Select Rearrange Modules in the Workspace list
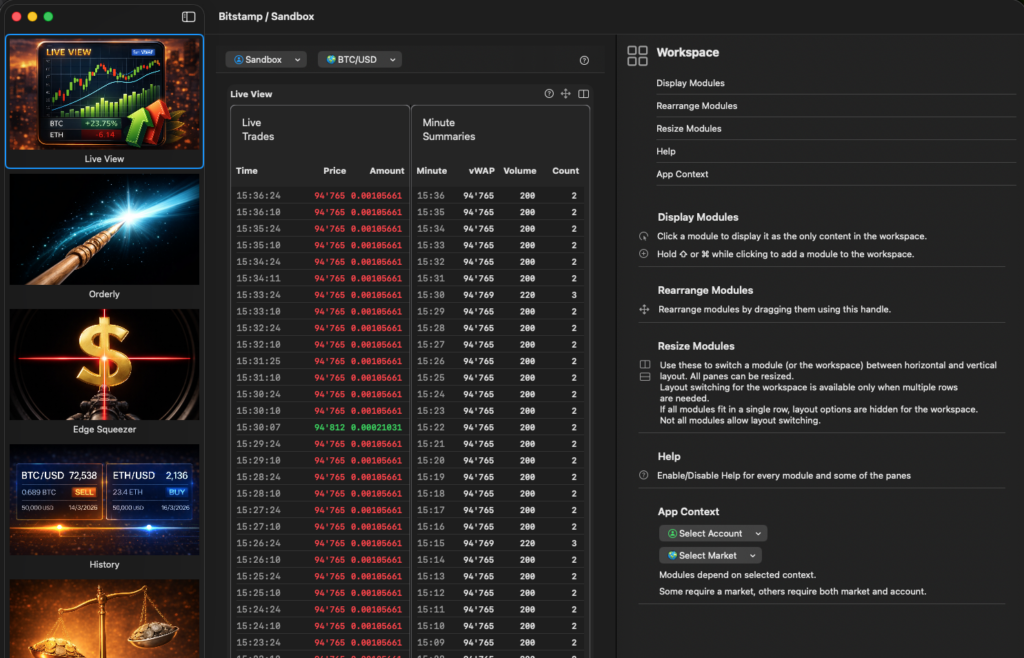Viewport: 1024px width, 658px height. (696, 106)
